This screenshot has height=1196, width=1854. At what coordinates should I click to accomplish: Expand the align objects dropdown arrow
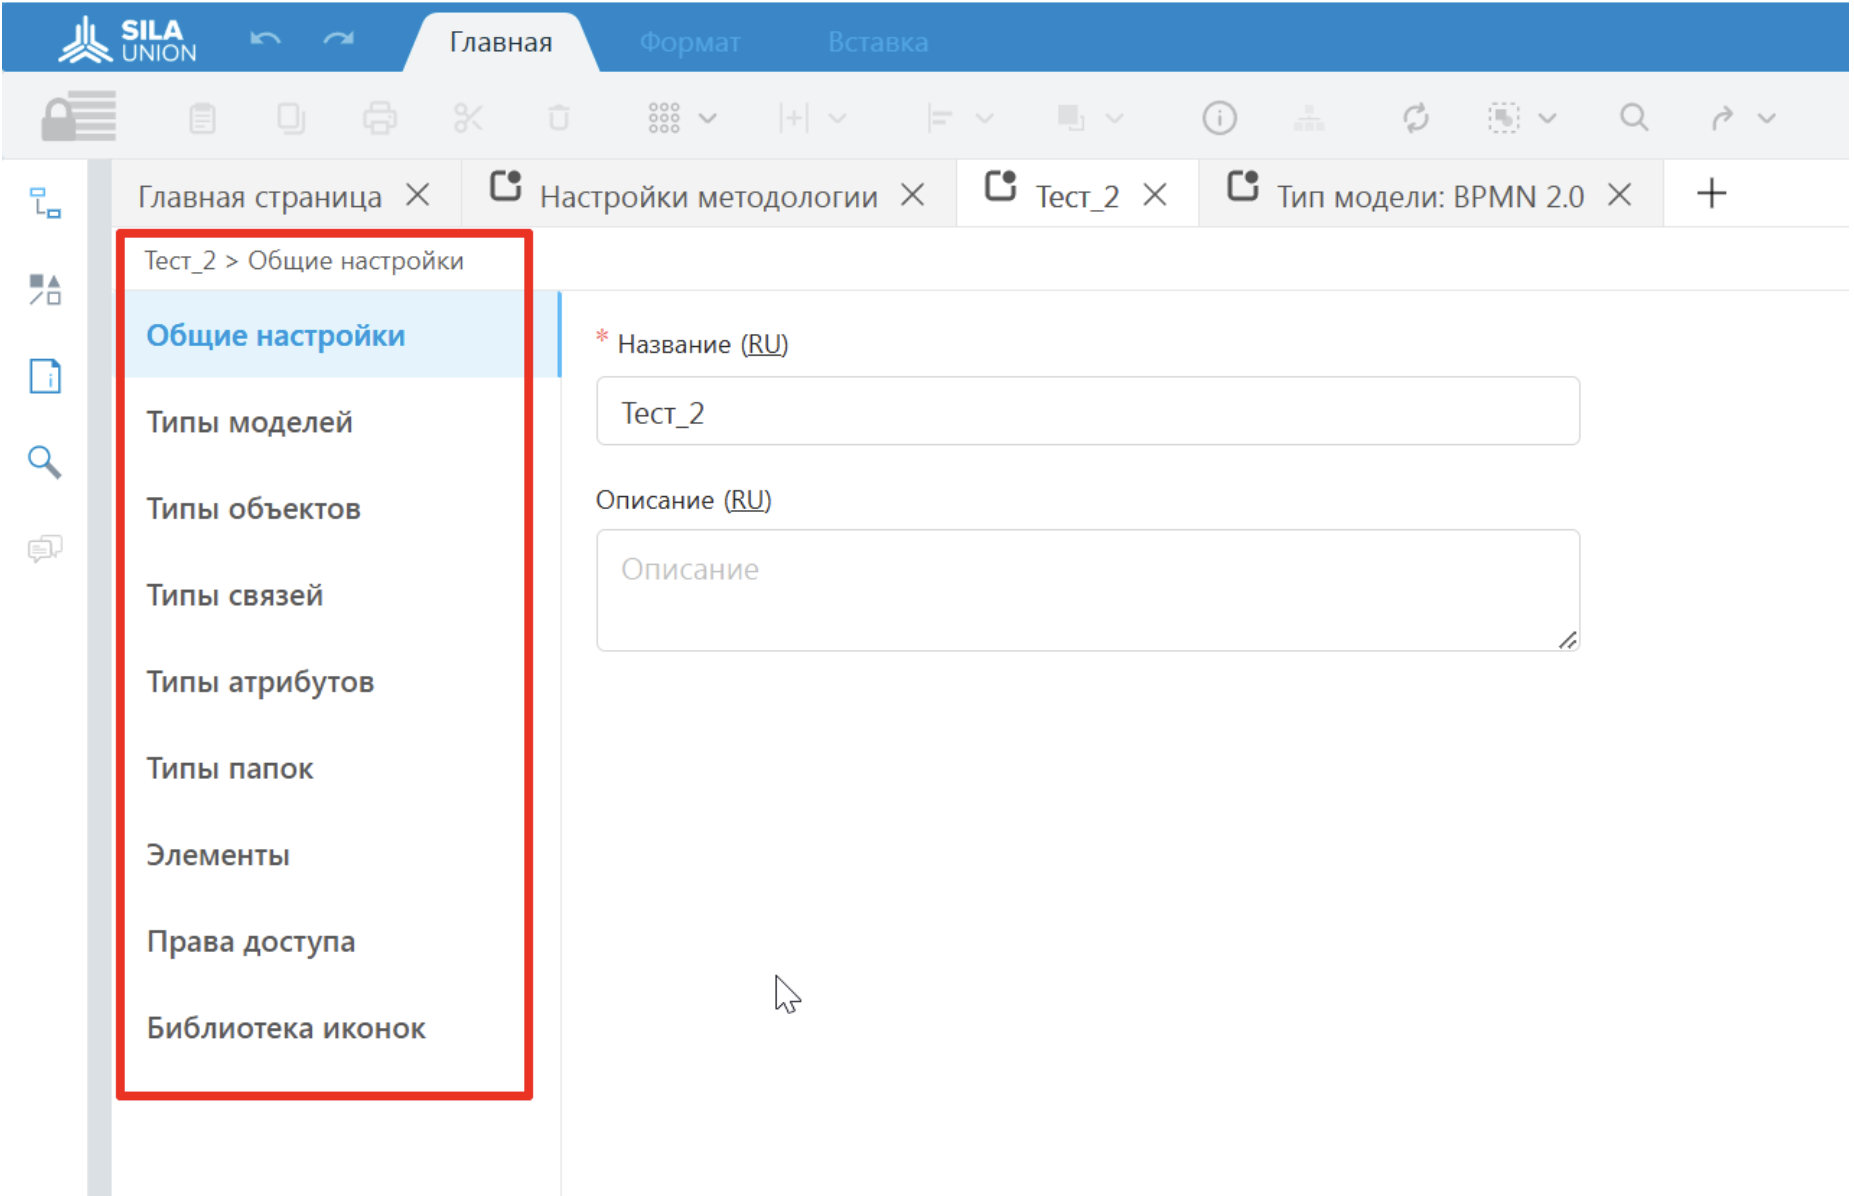point(985,118)
